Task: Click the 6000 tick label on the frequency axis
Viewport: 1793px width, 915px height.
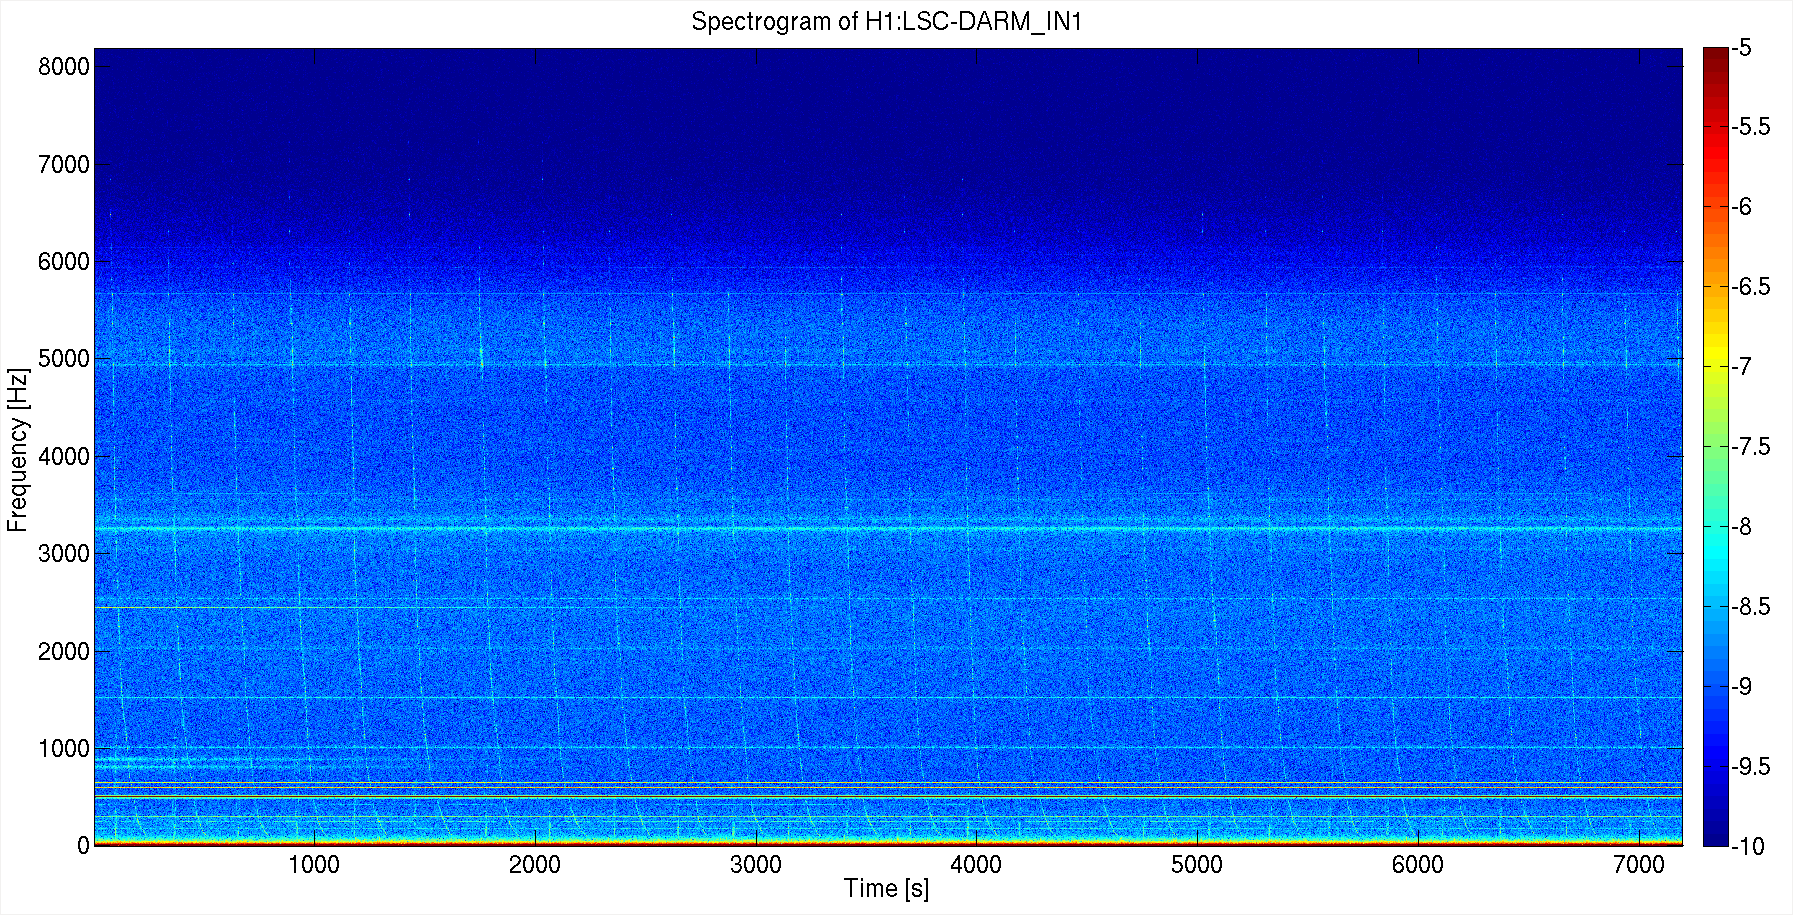Action: tap(64, 262)
